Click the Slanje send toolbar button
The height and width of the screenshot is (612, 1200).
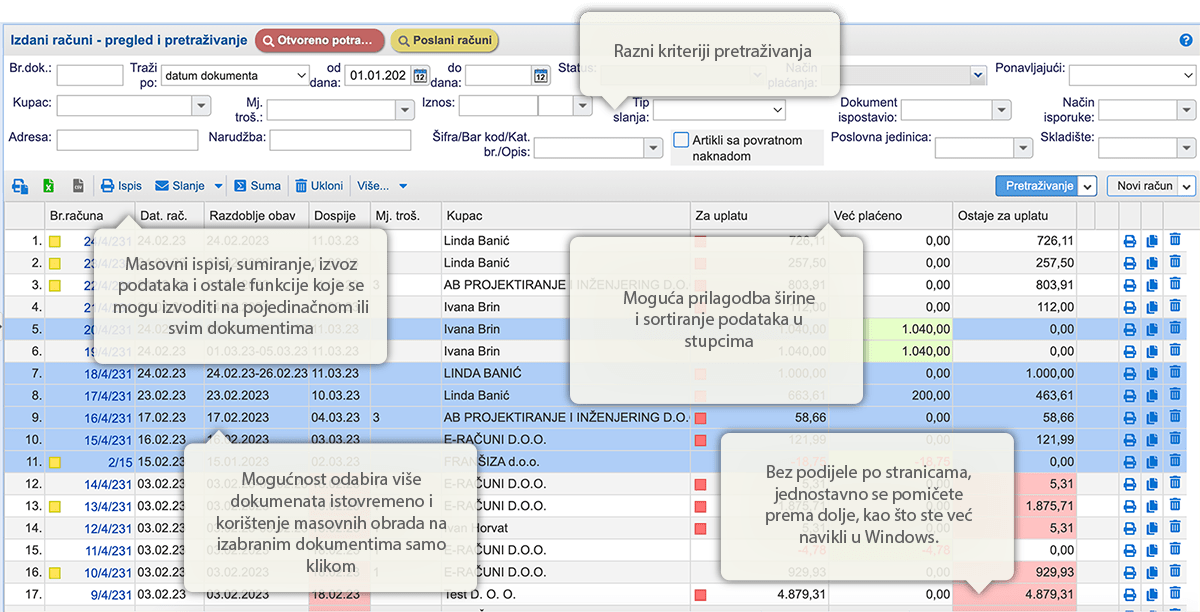(x=180, y=186)
